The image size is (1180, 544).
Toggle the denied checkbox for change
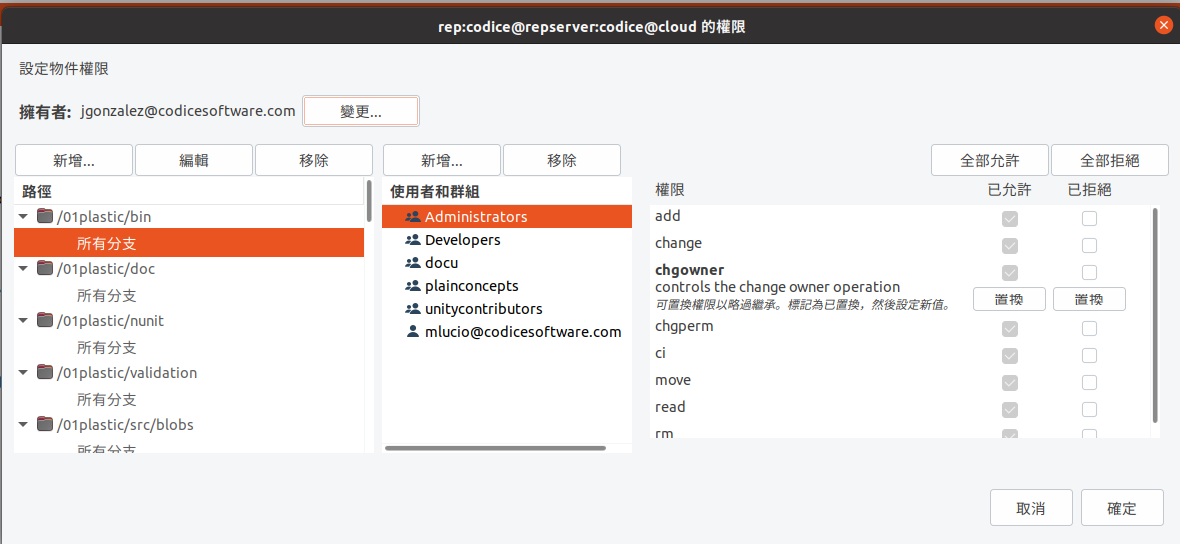[1089, 246]
